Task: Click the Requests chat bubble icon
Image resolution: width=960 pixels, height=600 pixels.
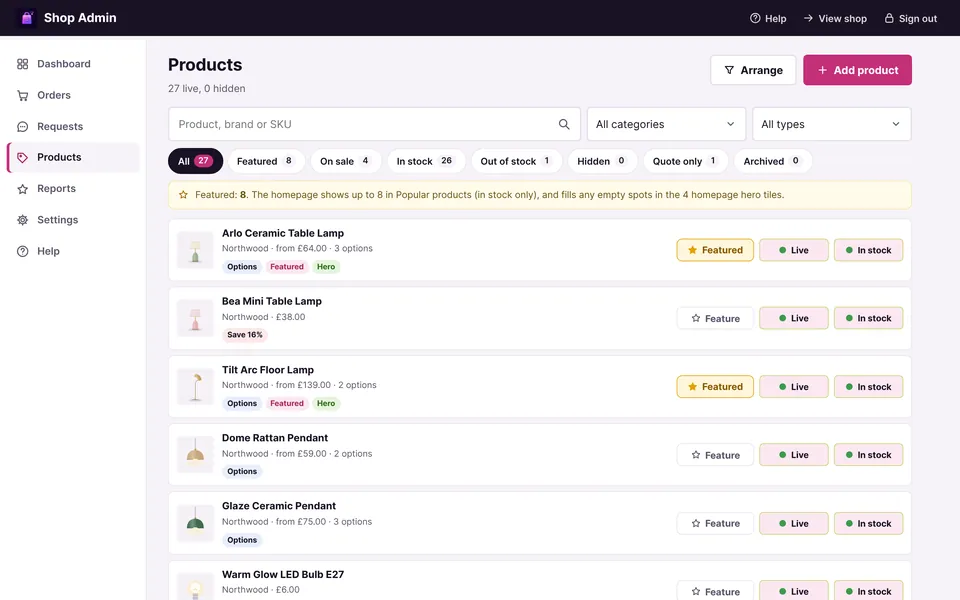Action: pyautogui.click(x=23, y=126)
